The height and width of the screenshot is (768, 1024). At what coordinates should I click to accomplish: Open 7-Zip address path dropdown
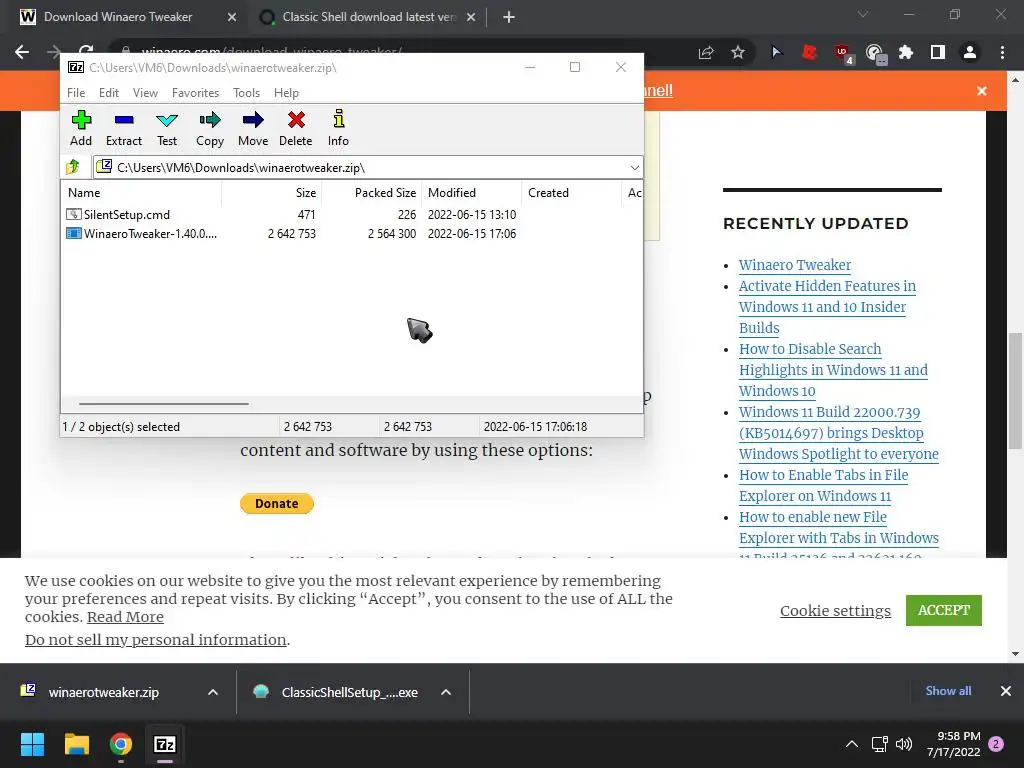[x=634, y=168]
